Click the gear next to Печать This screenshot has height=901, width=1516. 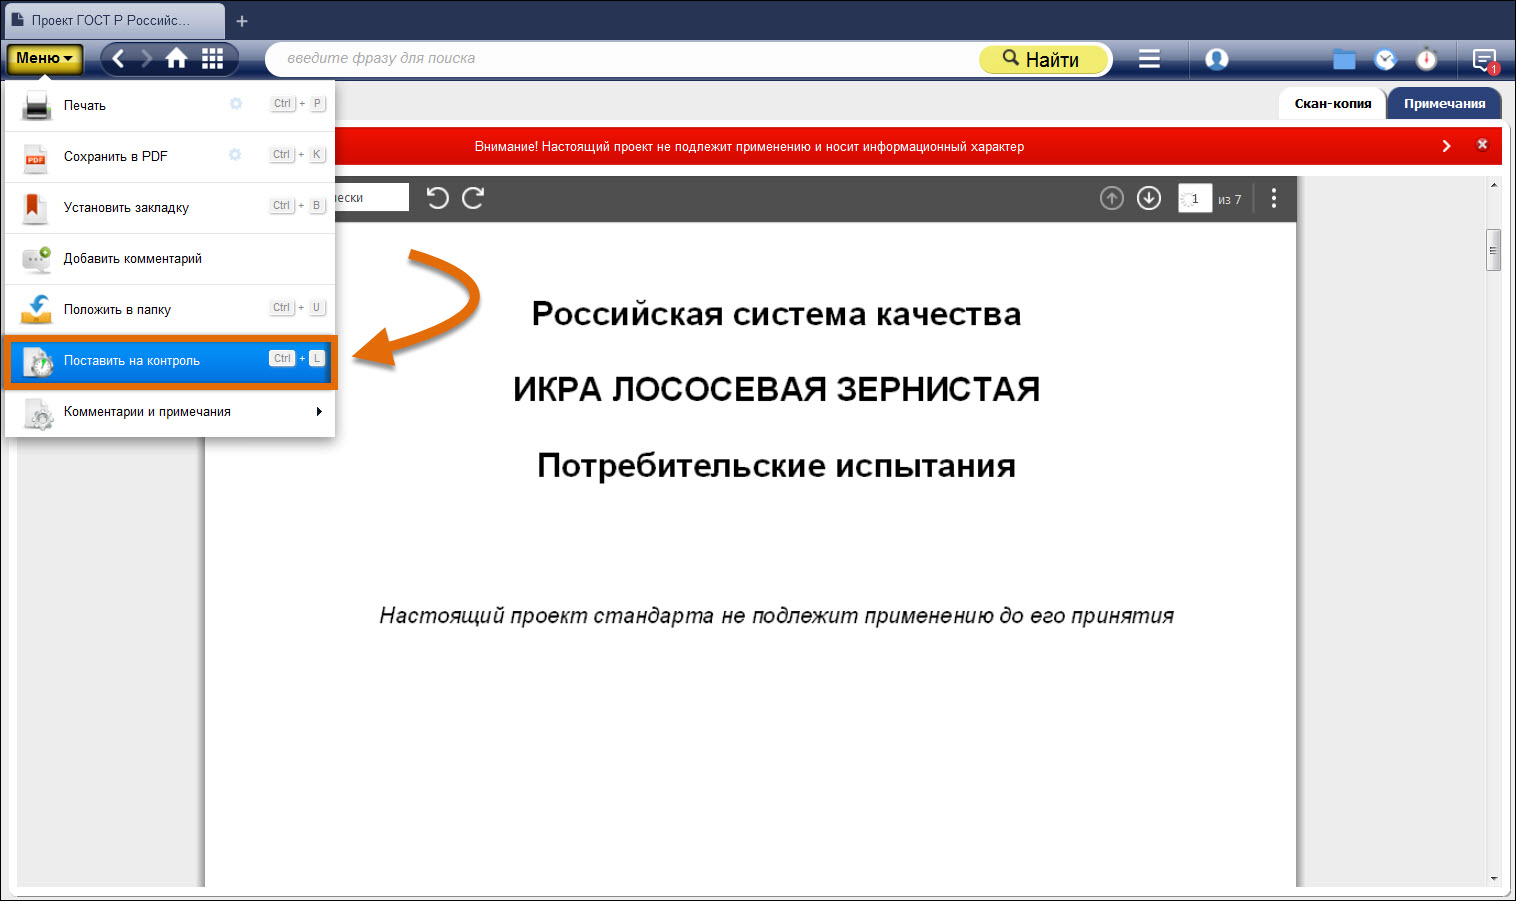tap(236, 103)
